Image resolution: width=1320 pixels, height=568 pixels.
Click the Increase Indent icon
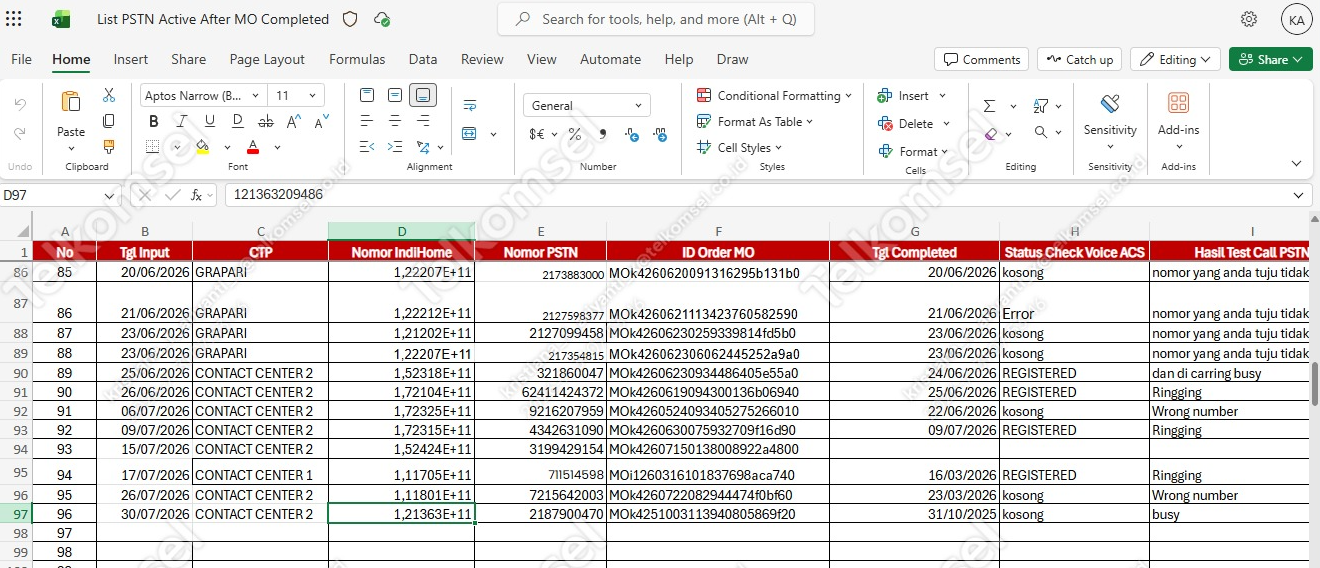[x=395, y=147]
